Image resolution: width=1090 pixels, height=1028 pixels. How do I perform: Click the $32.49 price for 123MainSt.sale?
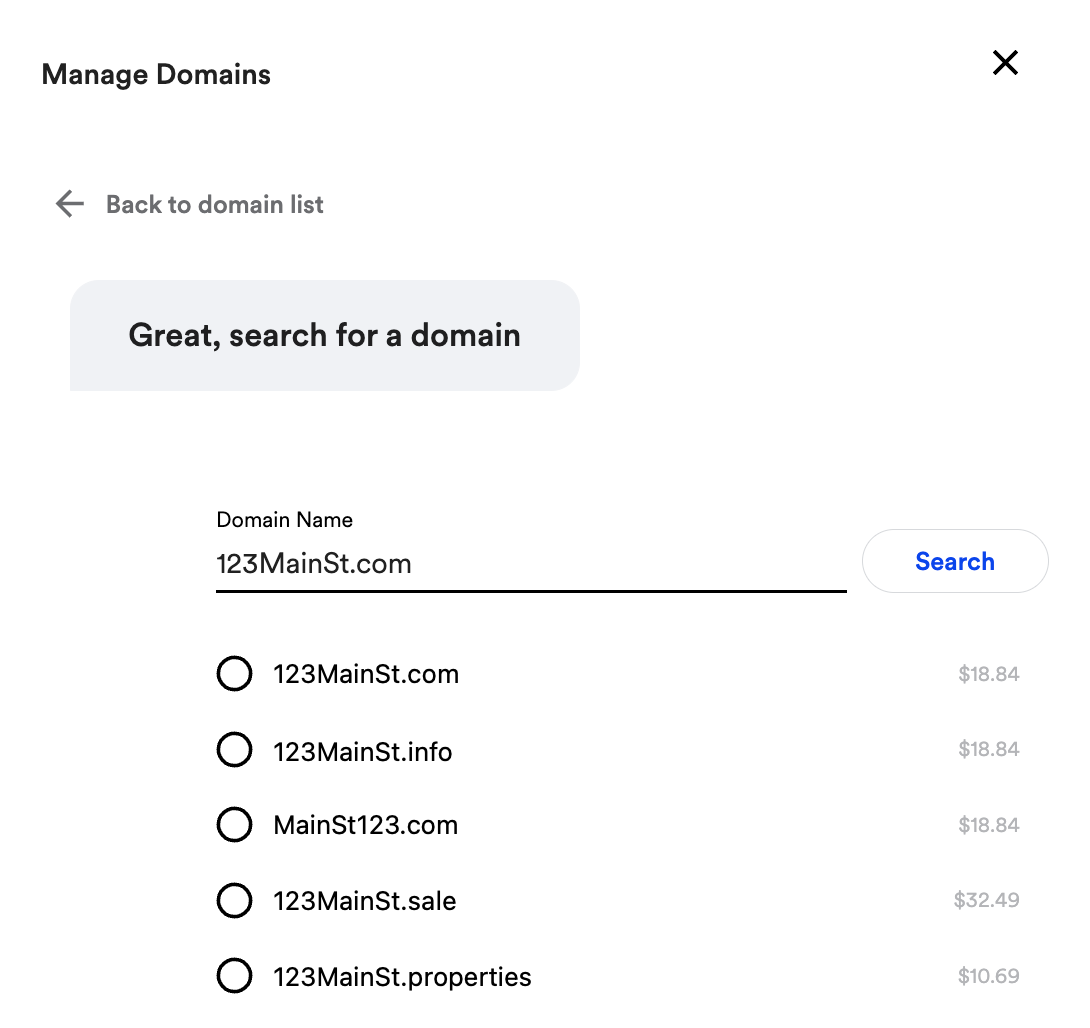(x=986, y=900)
